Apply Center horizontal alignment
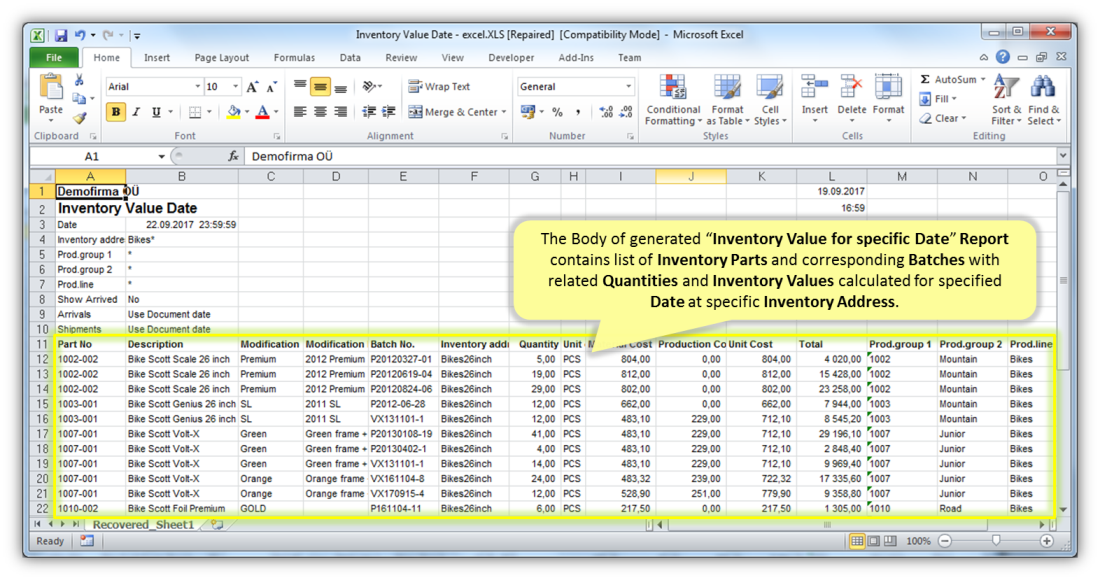The image size is (1100, 580). 321,112
